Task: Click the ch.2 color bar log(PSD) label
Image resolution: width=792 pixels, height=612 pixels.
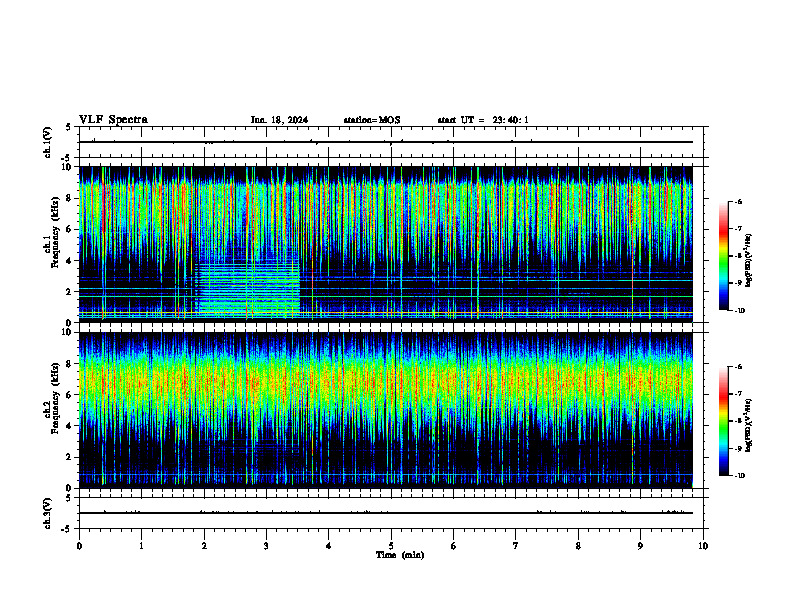Action: coord(749,425)
